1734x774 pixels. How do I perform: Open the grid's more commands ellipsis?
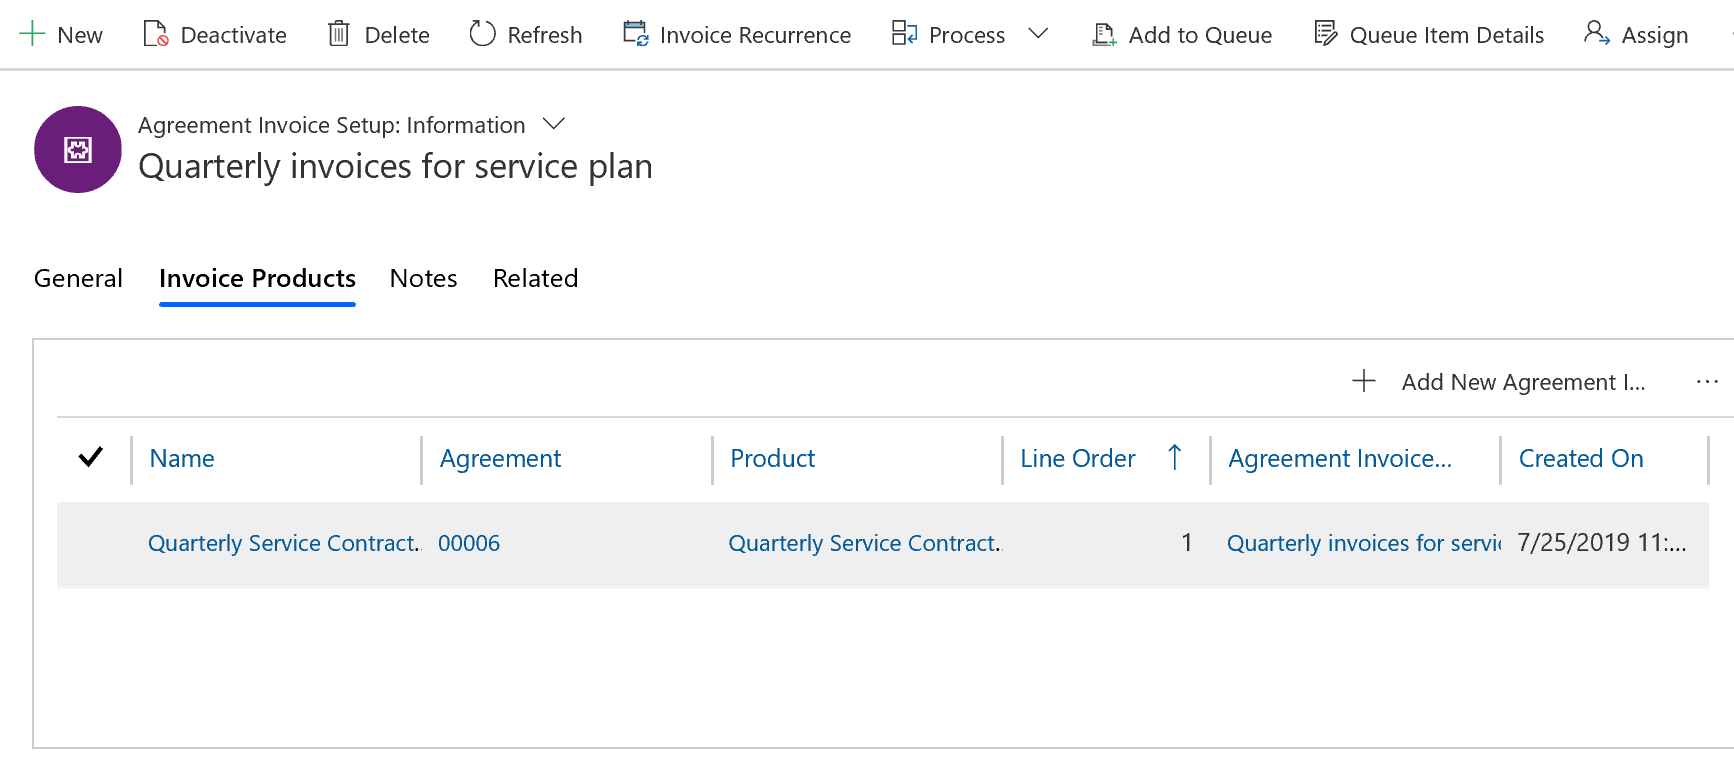[1707, 381]
